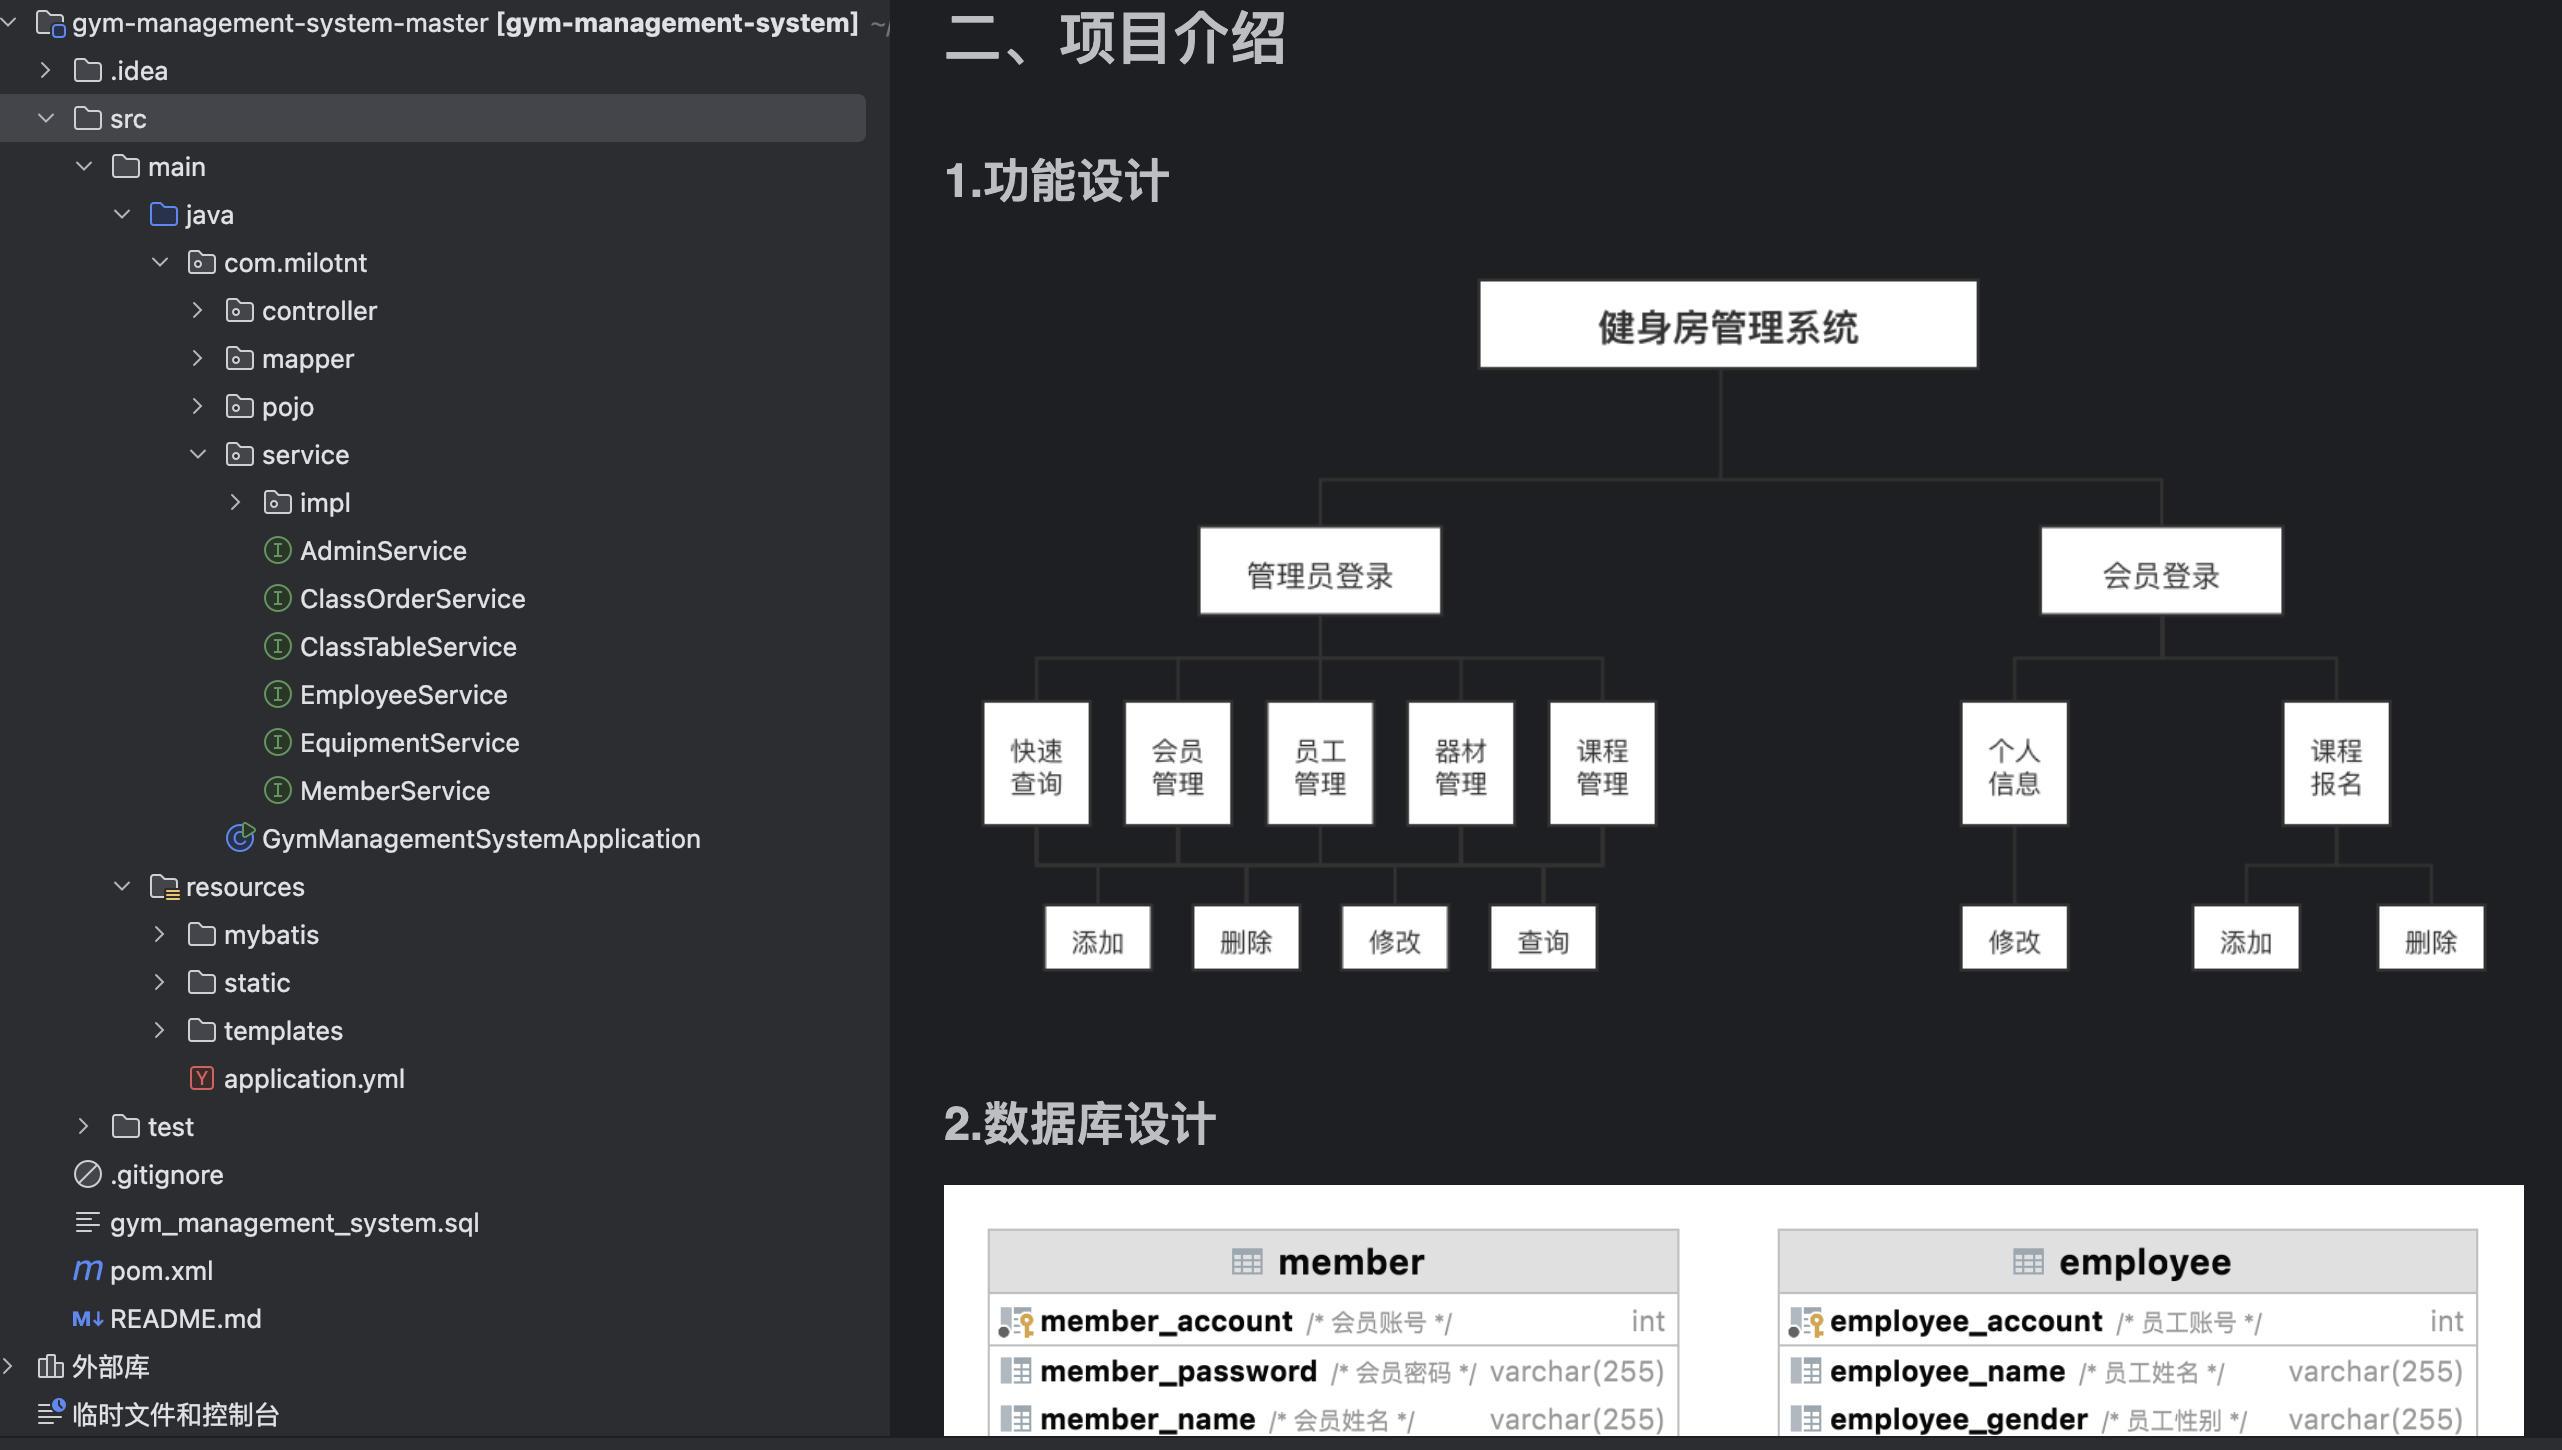Click the resources folder icon

(164, 887)
